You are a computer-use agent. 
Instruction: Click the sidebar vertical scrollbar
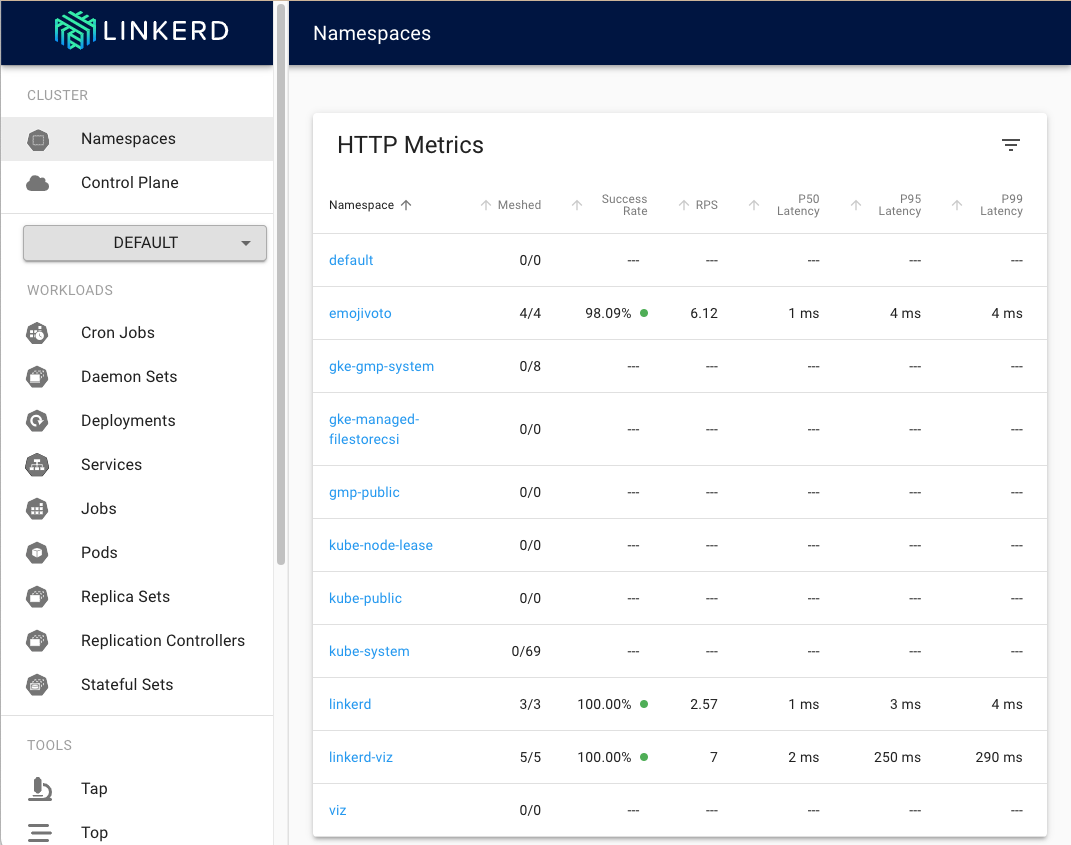[x=281, y=283]
